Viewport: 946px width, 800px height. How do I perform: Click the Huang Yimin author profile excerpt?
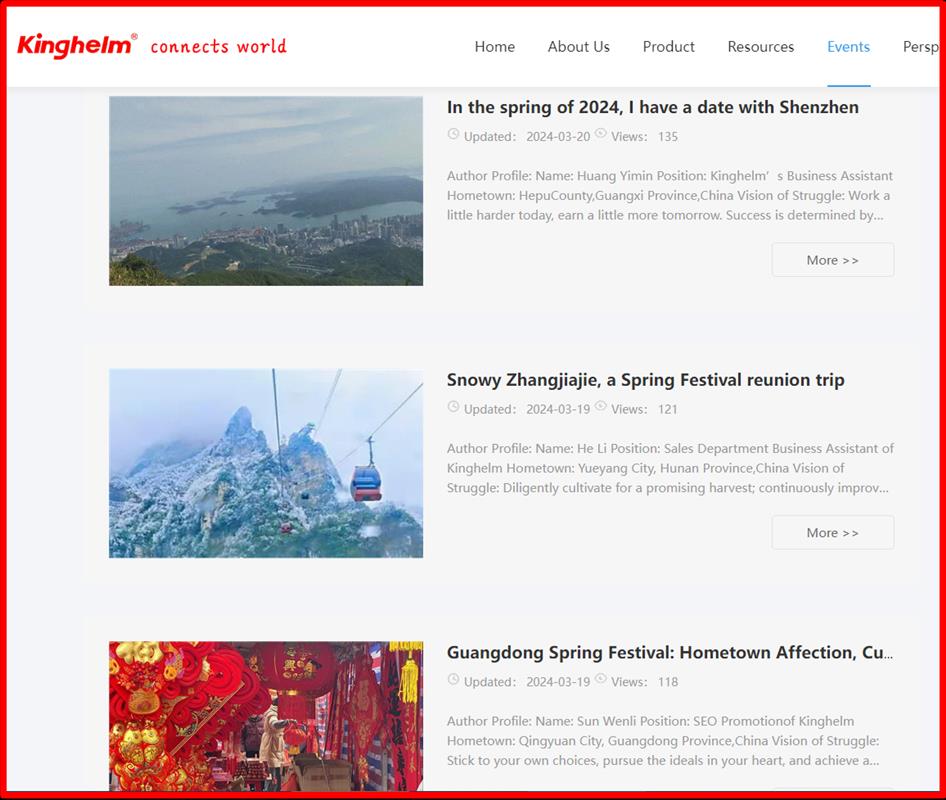pos(670,195)
